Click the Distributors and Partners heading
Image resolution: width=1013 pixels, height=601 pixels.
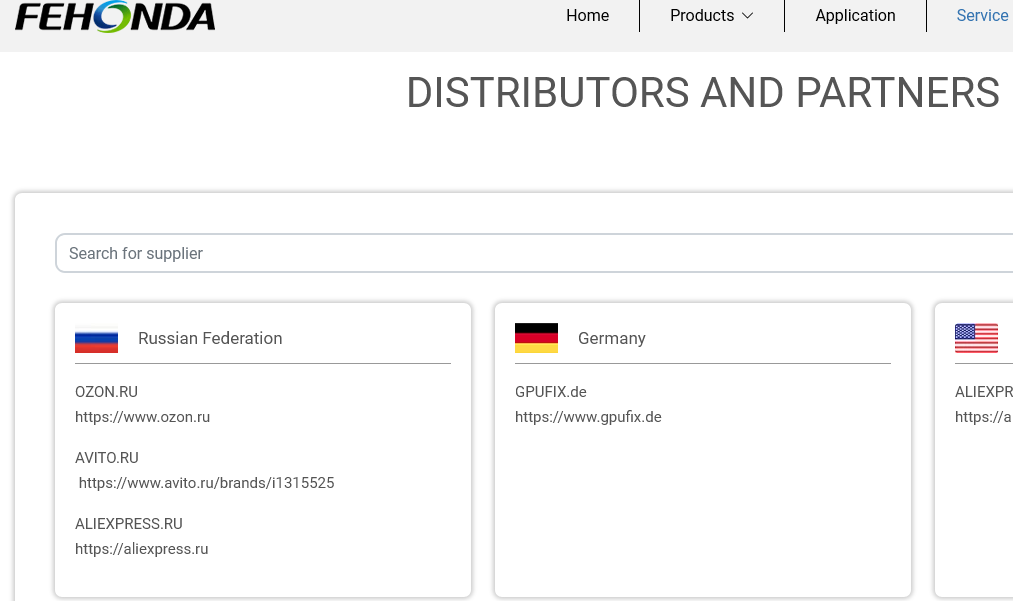click(703, 92)
